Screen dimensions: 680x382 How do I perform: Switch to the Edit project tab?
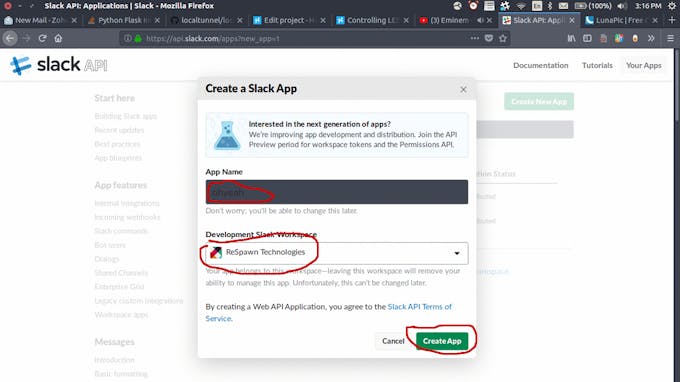coord(289,20)
